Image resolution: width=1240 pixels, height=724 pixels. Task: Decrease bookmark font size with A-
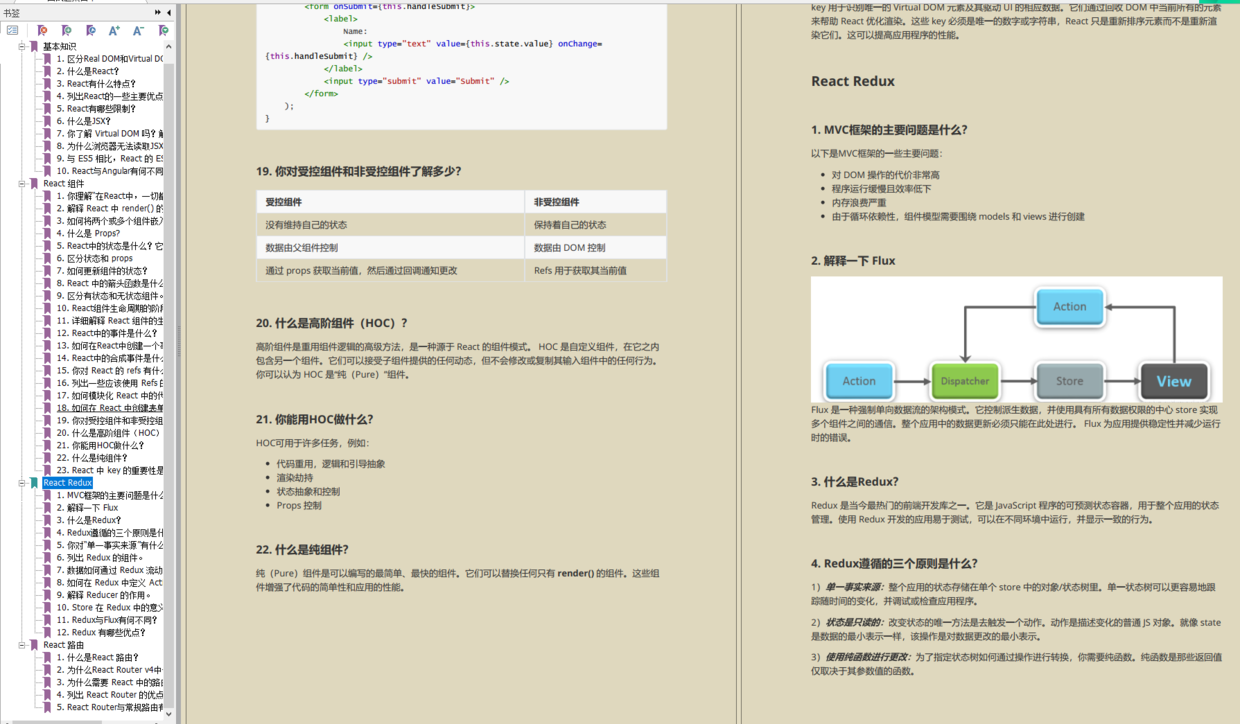tap(138, 30)
